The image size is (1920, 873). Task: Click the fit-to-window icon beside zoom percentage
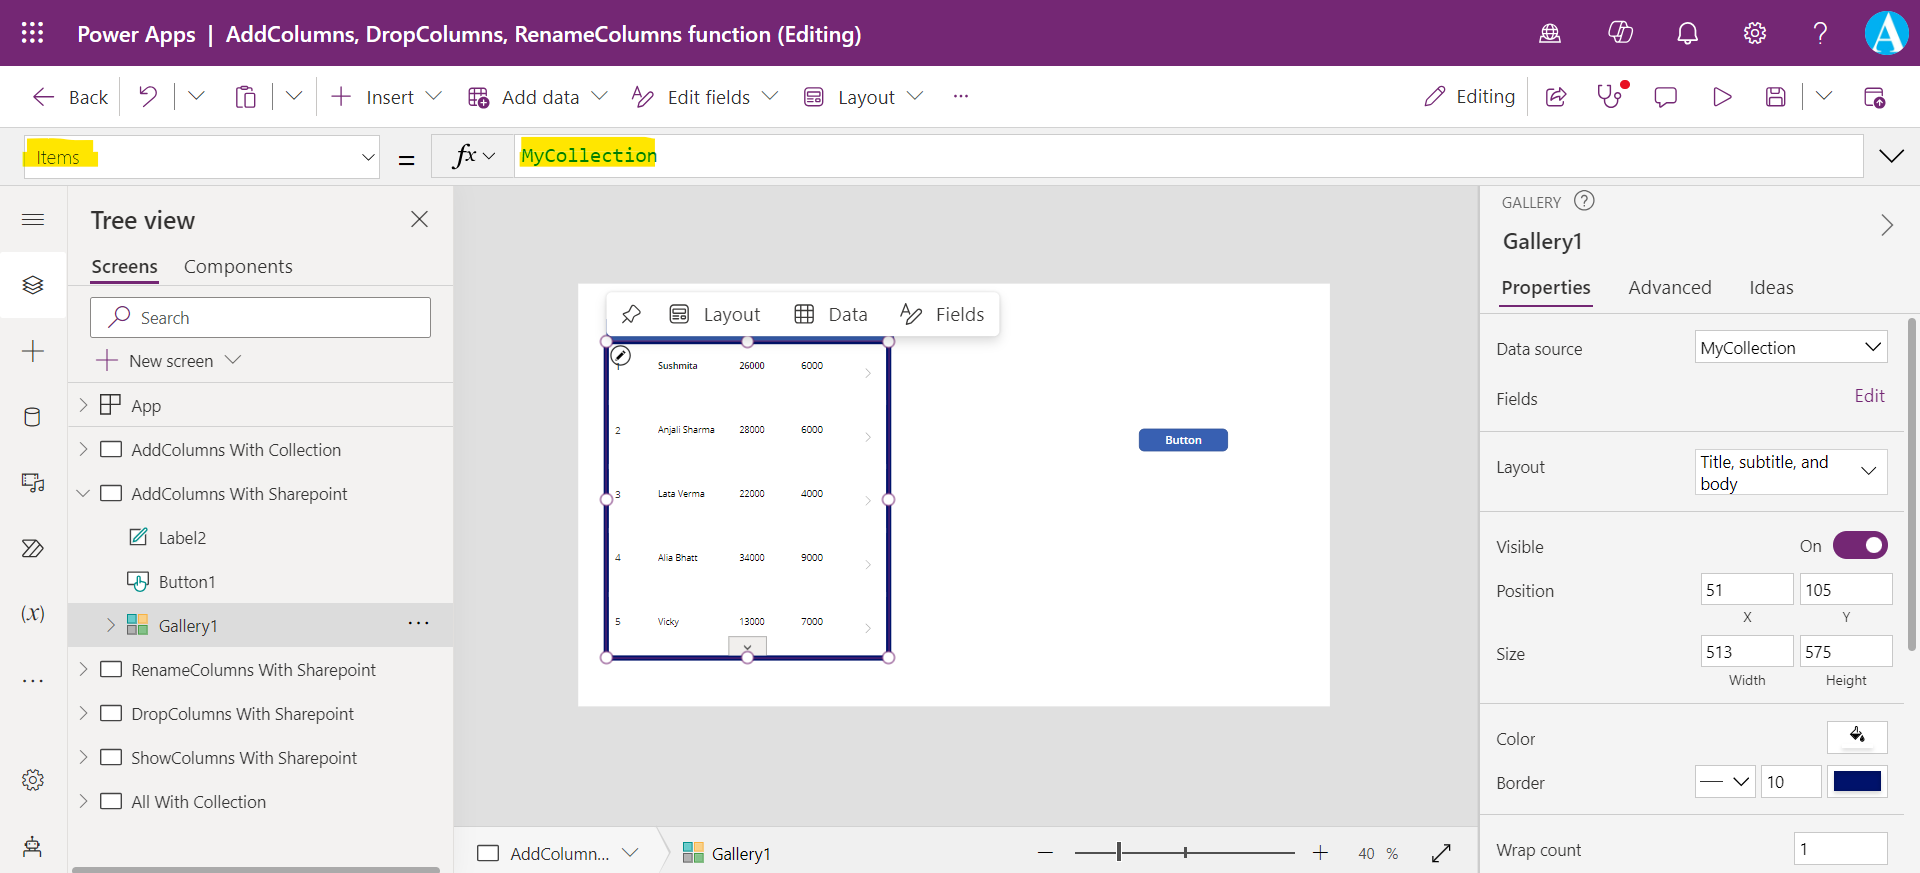coord(1441,853)
